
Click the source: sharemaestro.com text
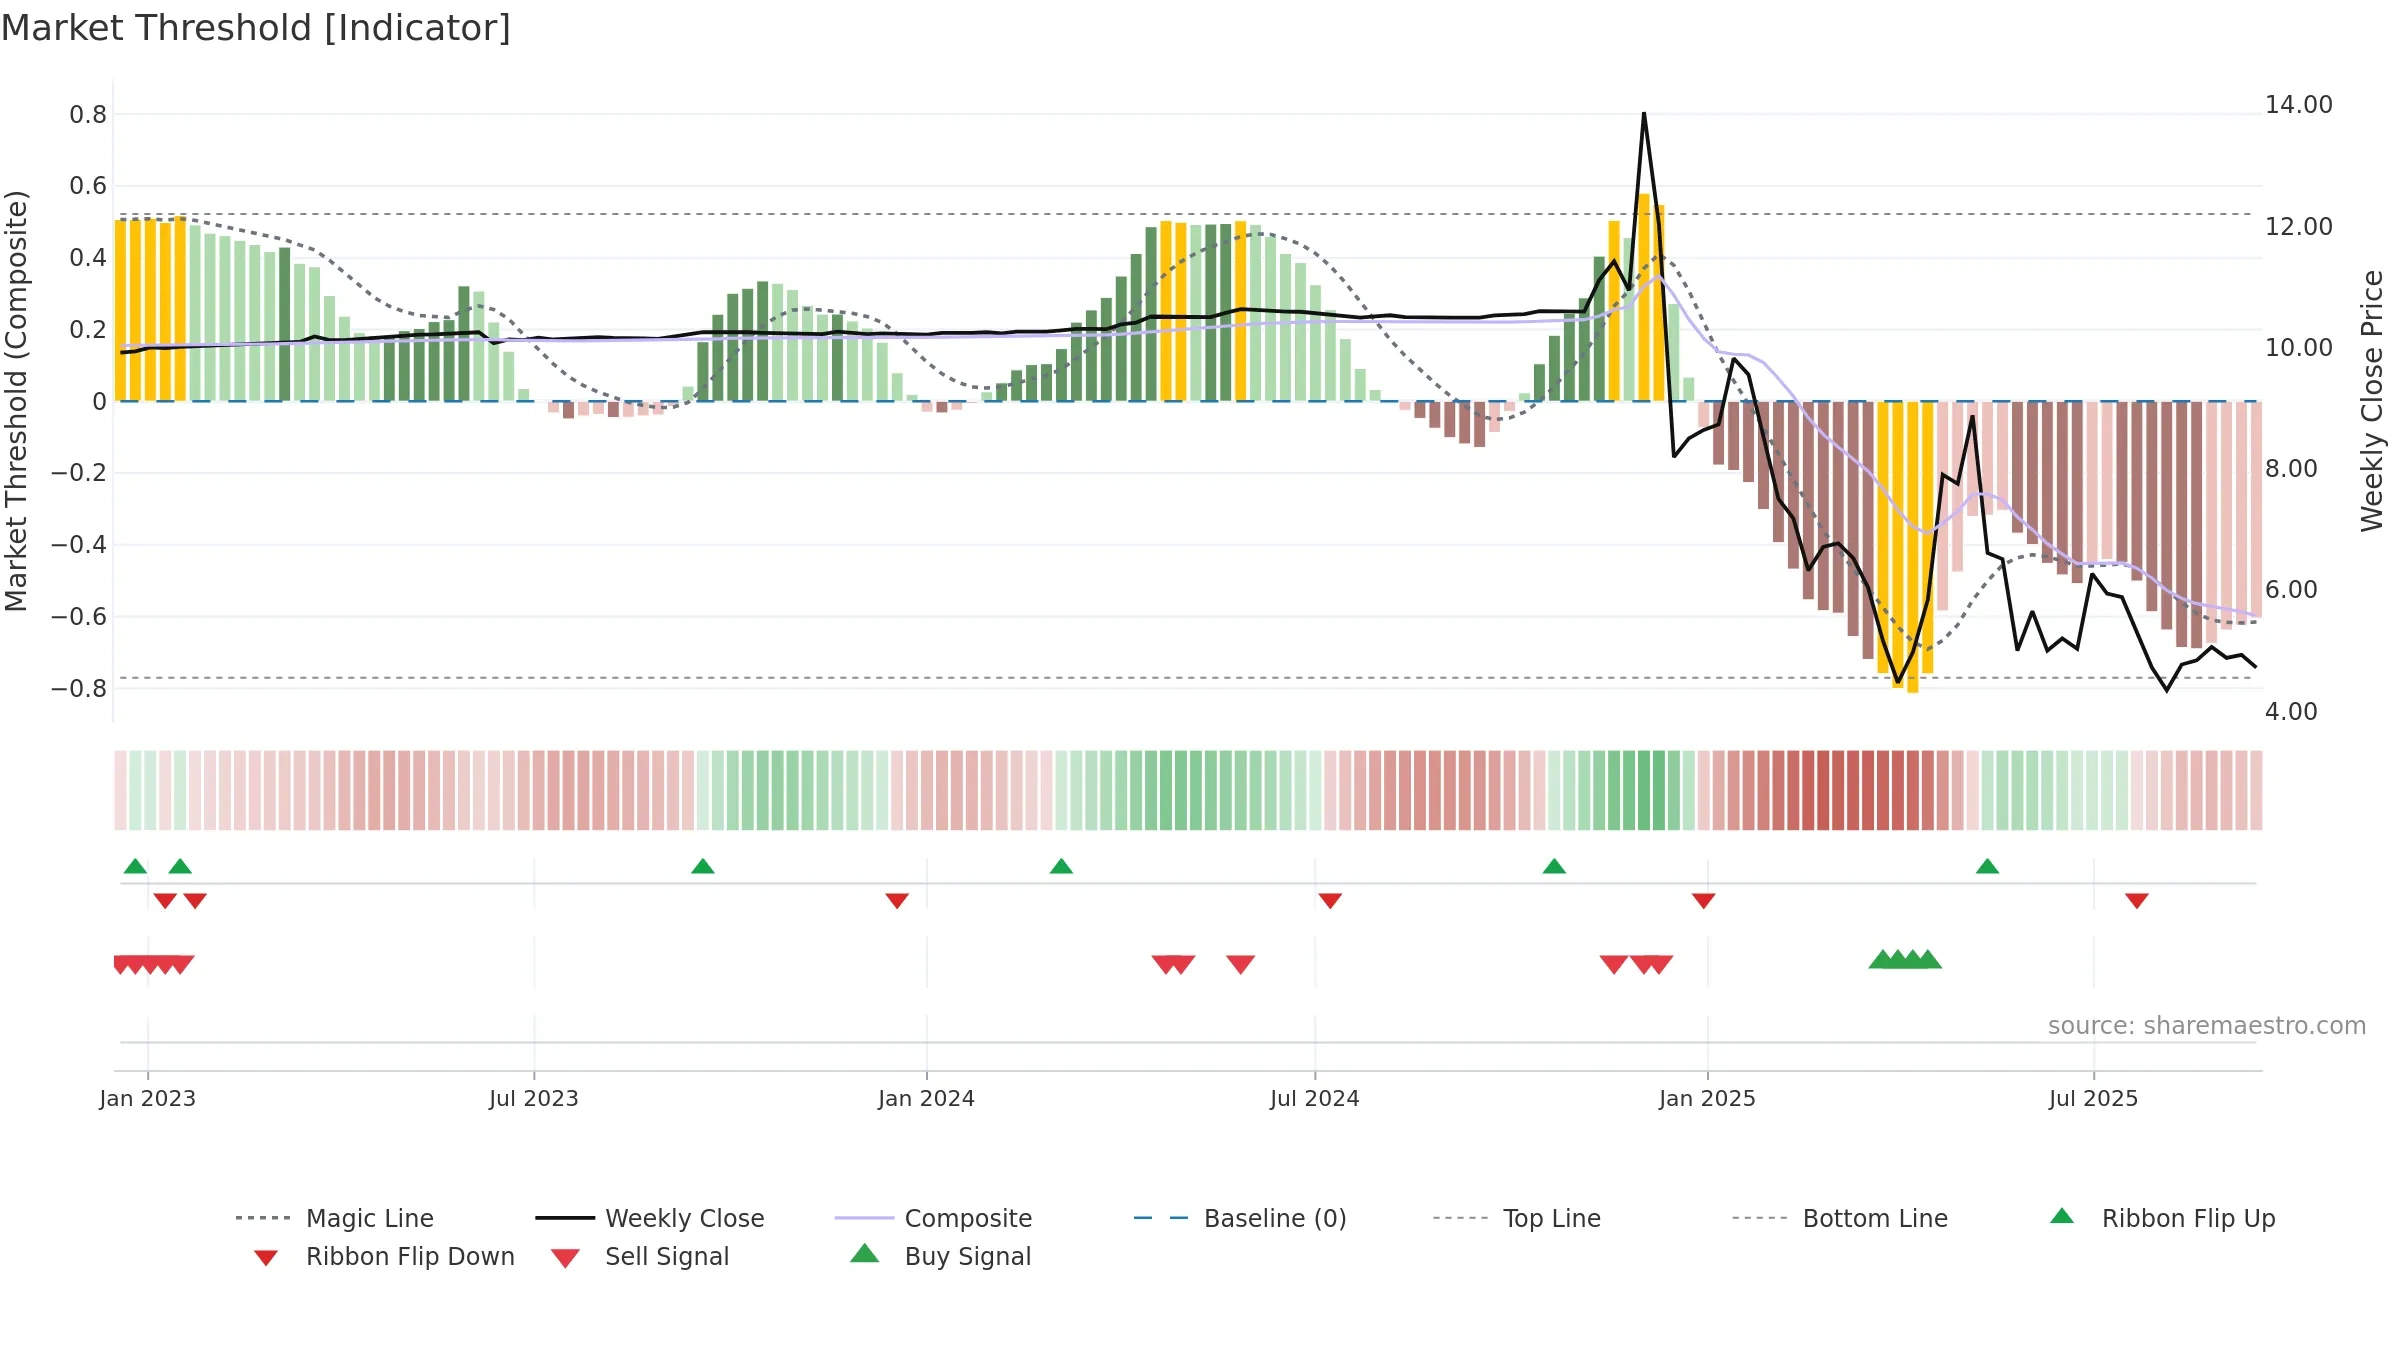tap(2207, 1025)
